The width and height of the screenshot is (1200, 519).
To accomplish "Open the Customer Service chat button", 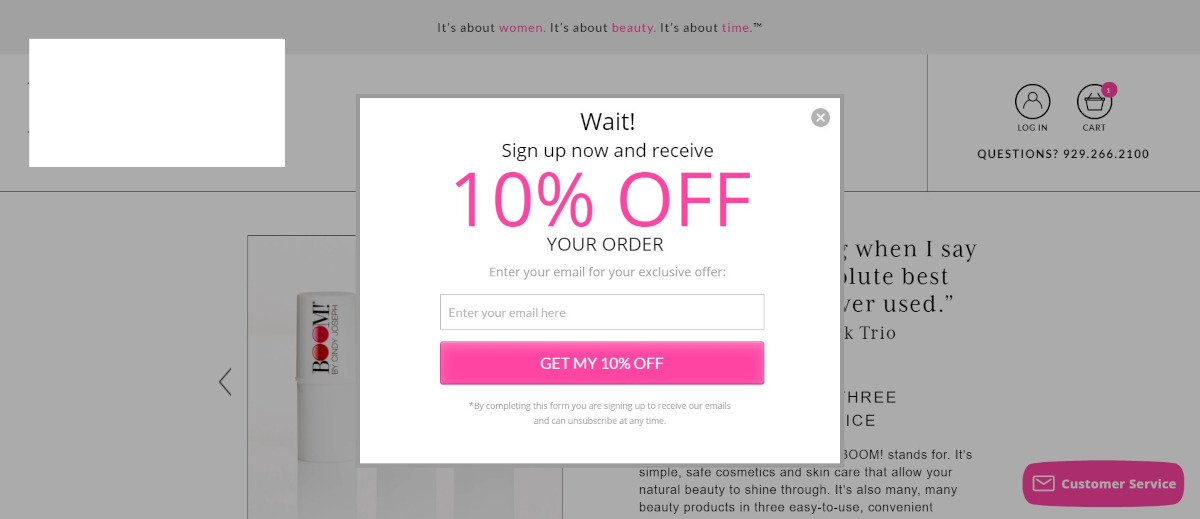I will pyautogui.click(x=1103, y=484).
